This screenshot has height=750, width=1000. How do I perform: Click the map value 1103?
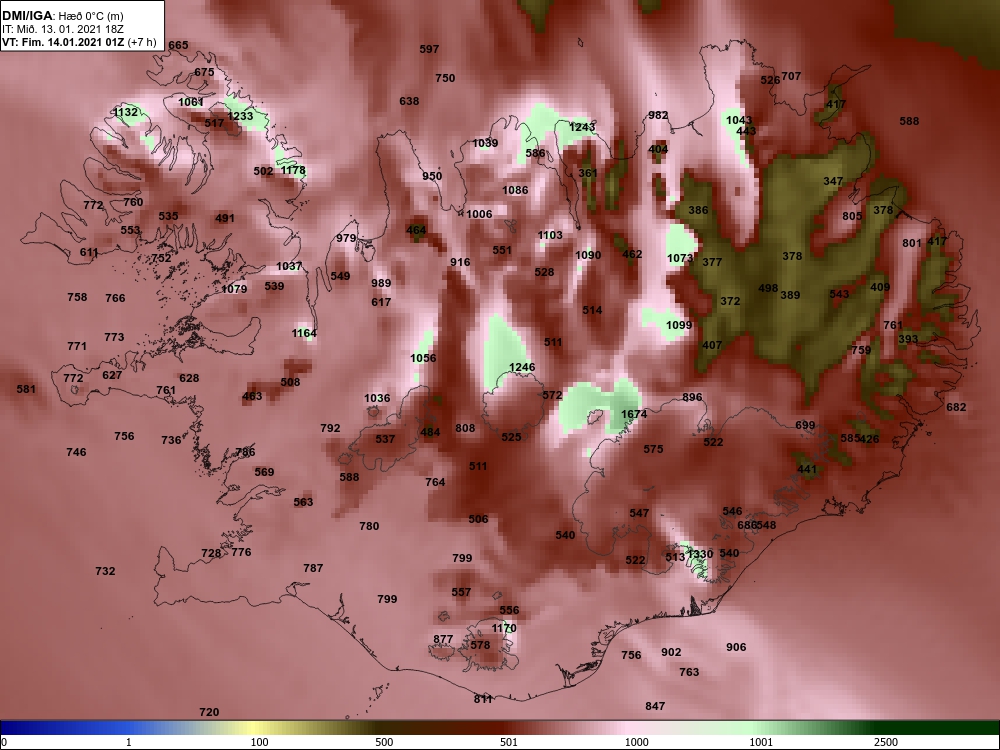[550, 235]
